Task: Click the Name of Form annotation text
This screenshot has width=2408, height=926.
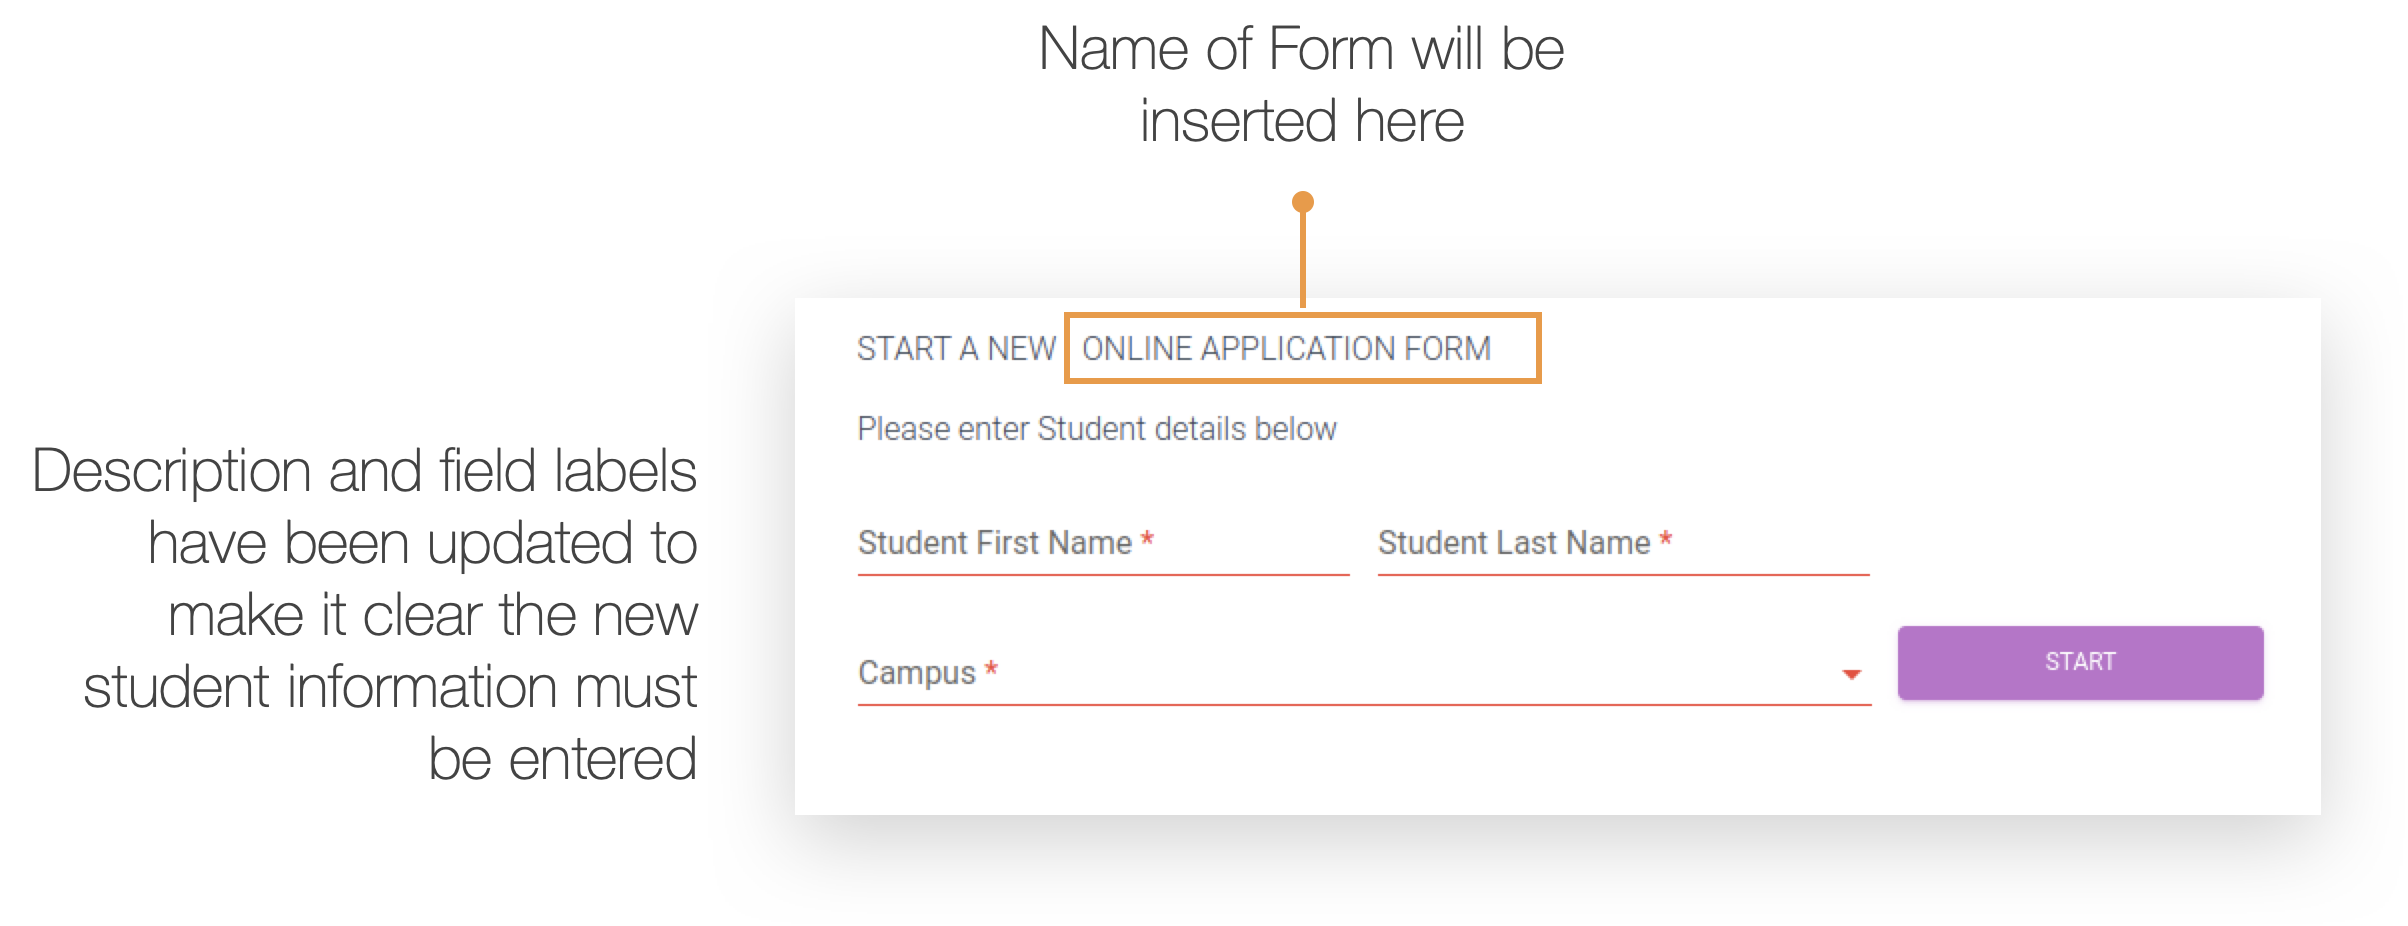Action: click(1300, 50)
